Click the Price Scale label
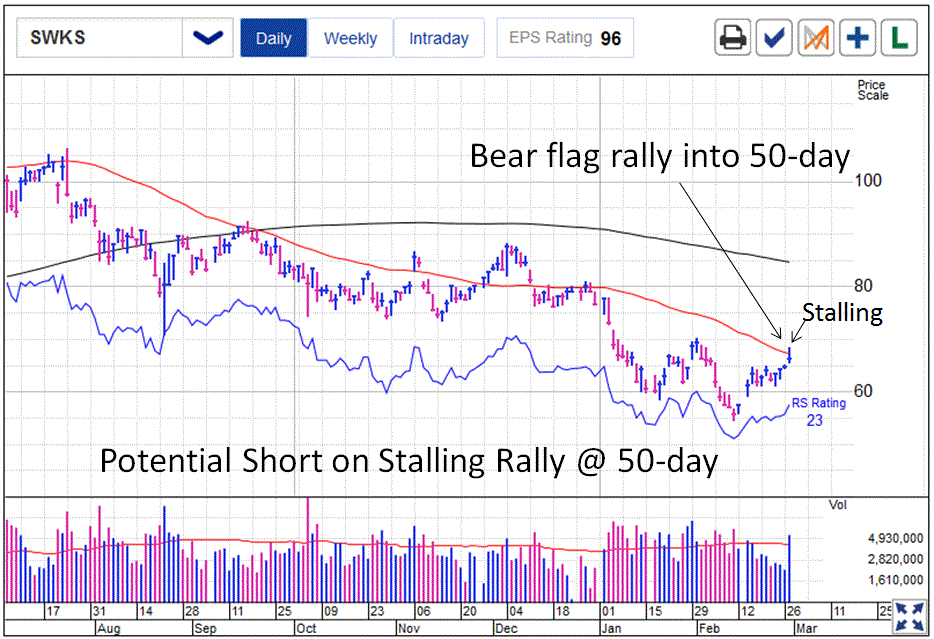The image size is (934, 639). (x=873, y=90)
